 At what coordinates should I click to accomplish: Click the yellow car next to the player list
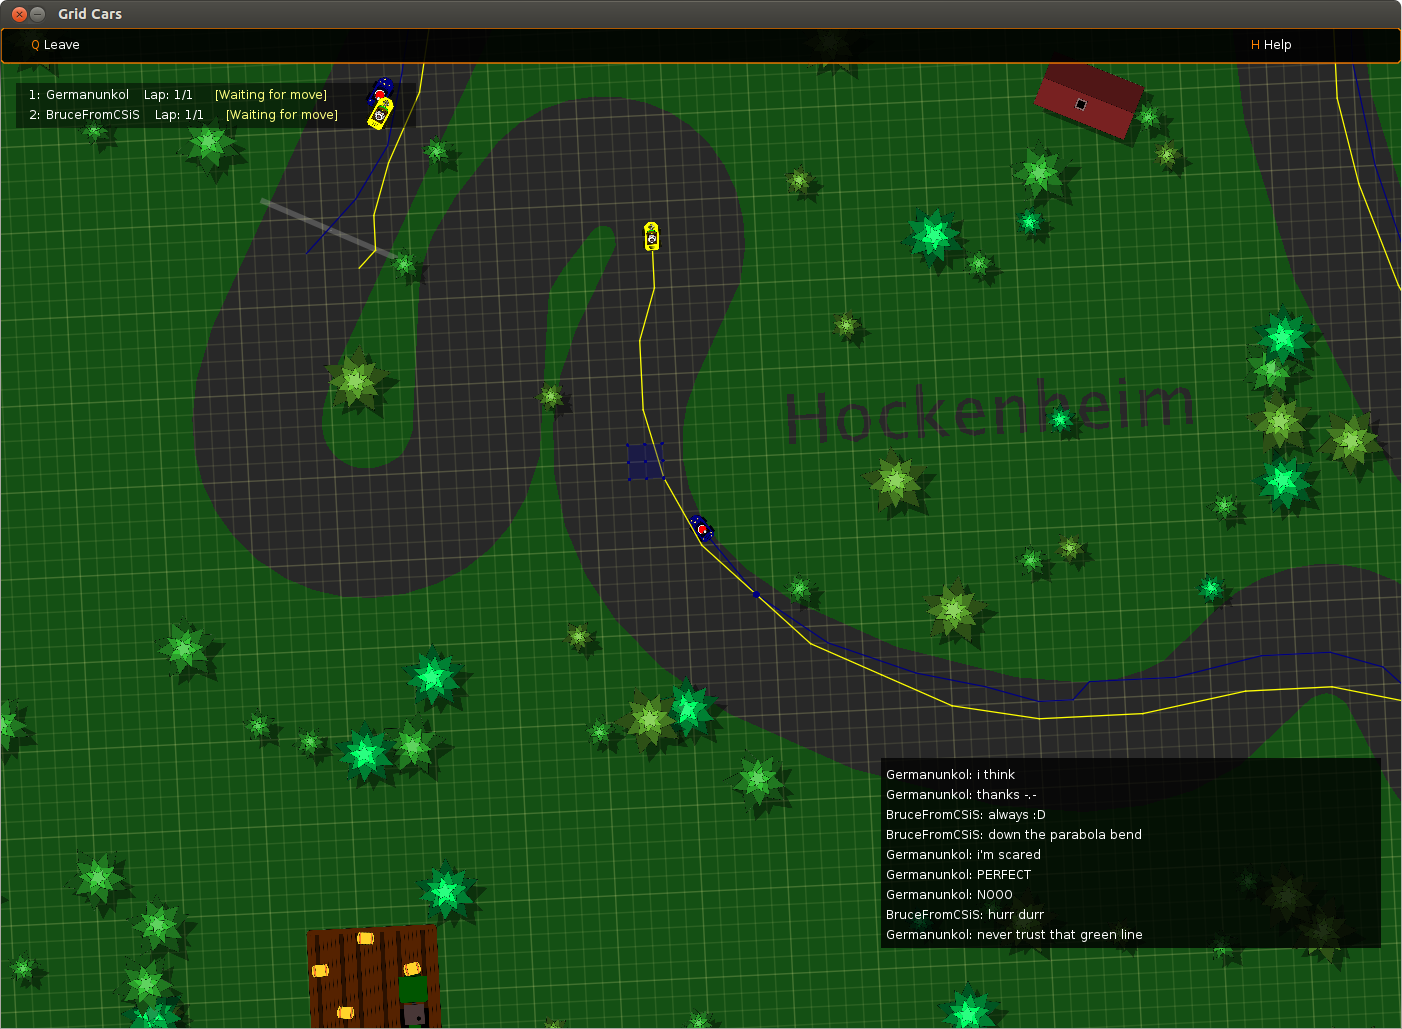pos(380,114)
